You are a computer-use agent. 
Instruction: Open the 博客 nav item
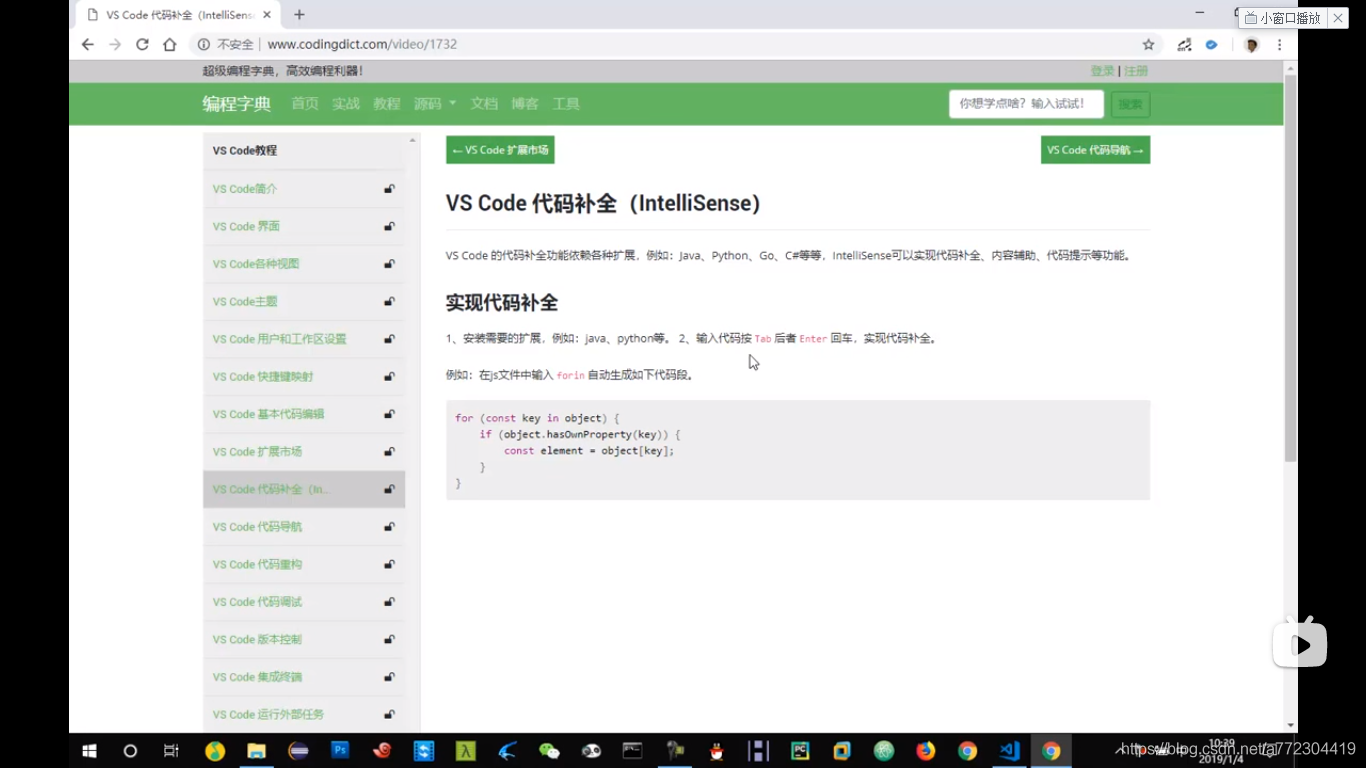(x=525, y=104)
